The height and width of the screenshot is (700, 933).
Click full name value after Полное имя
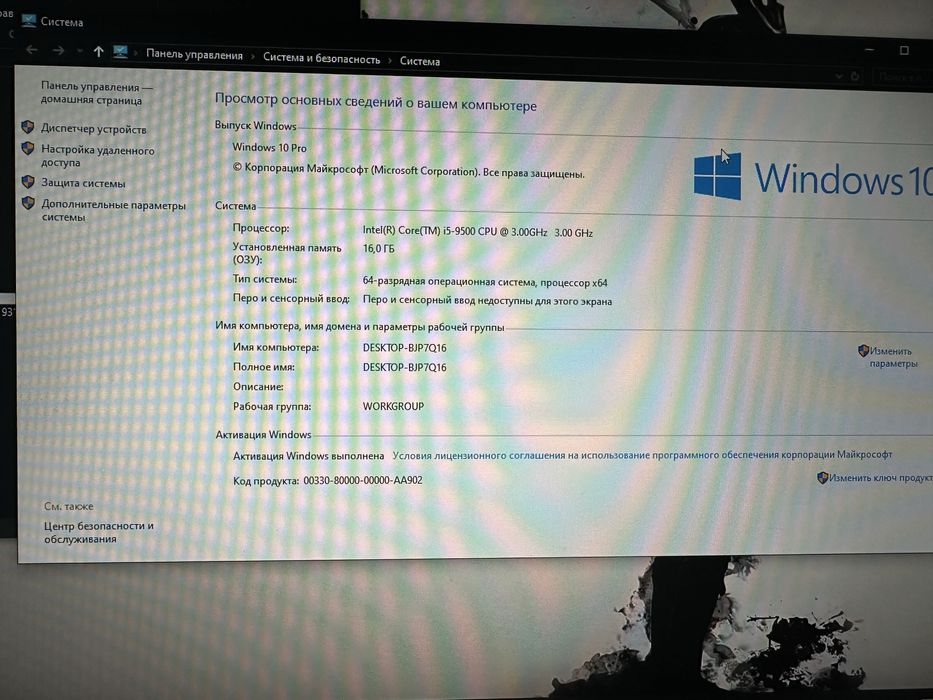[x=405, y=367]
